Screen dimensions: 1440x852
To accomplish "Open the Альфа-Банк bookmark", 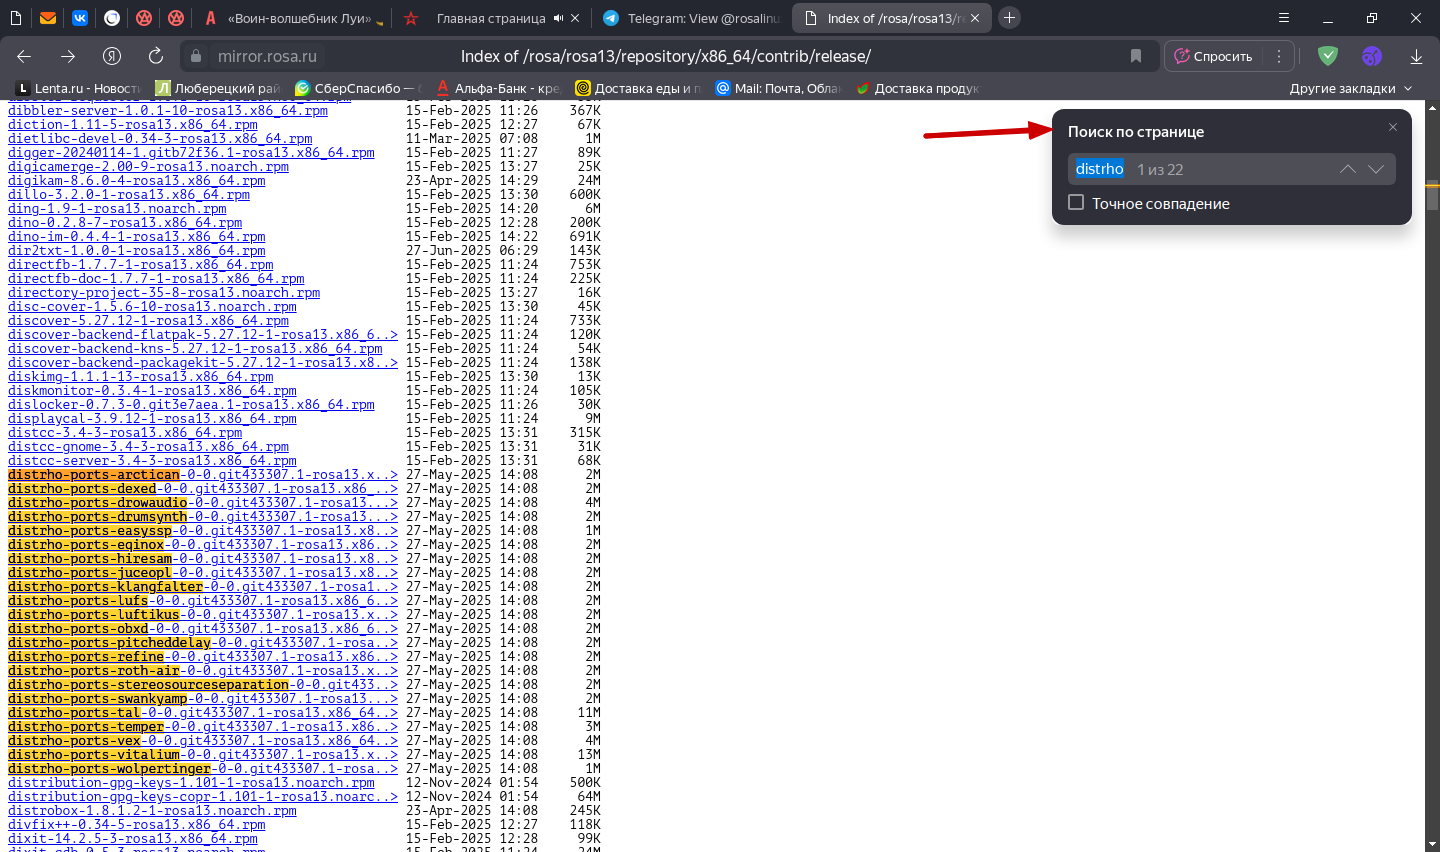I will tap(498, 88).
